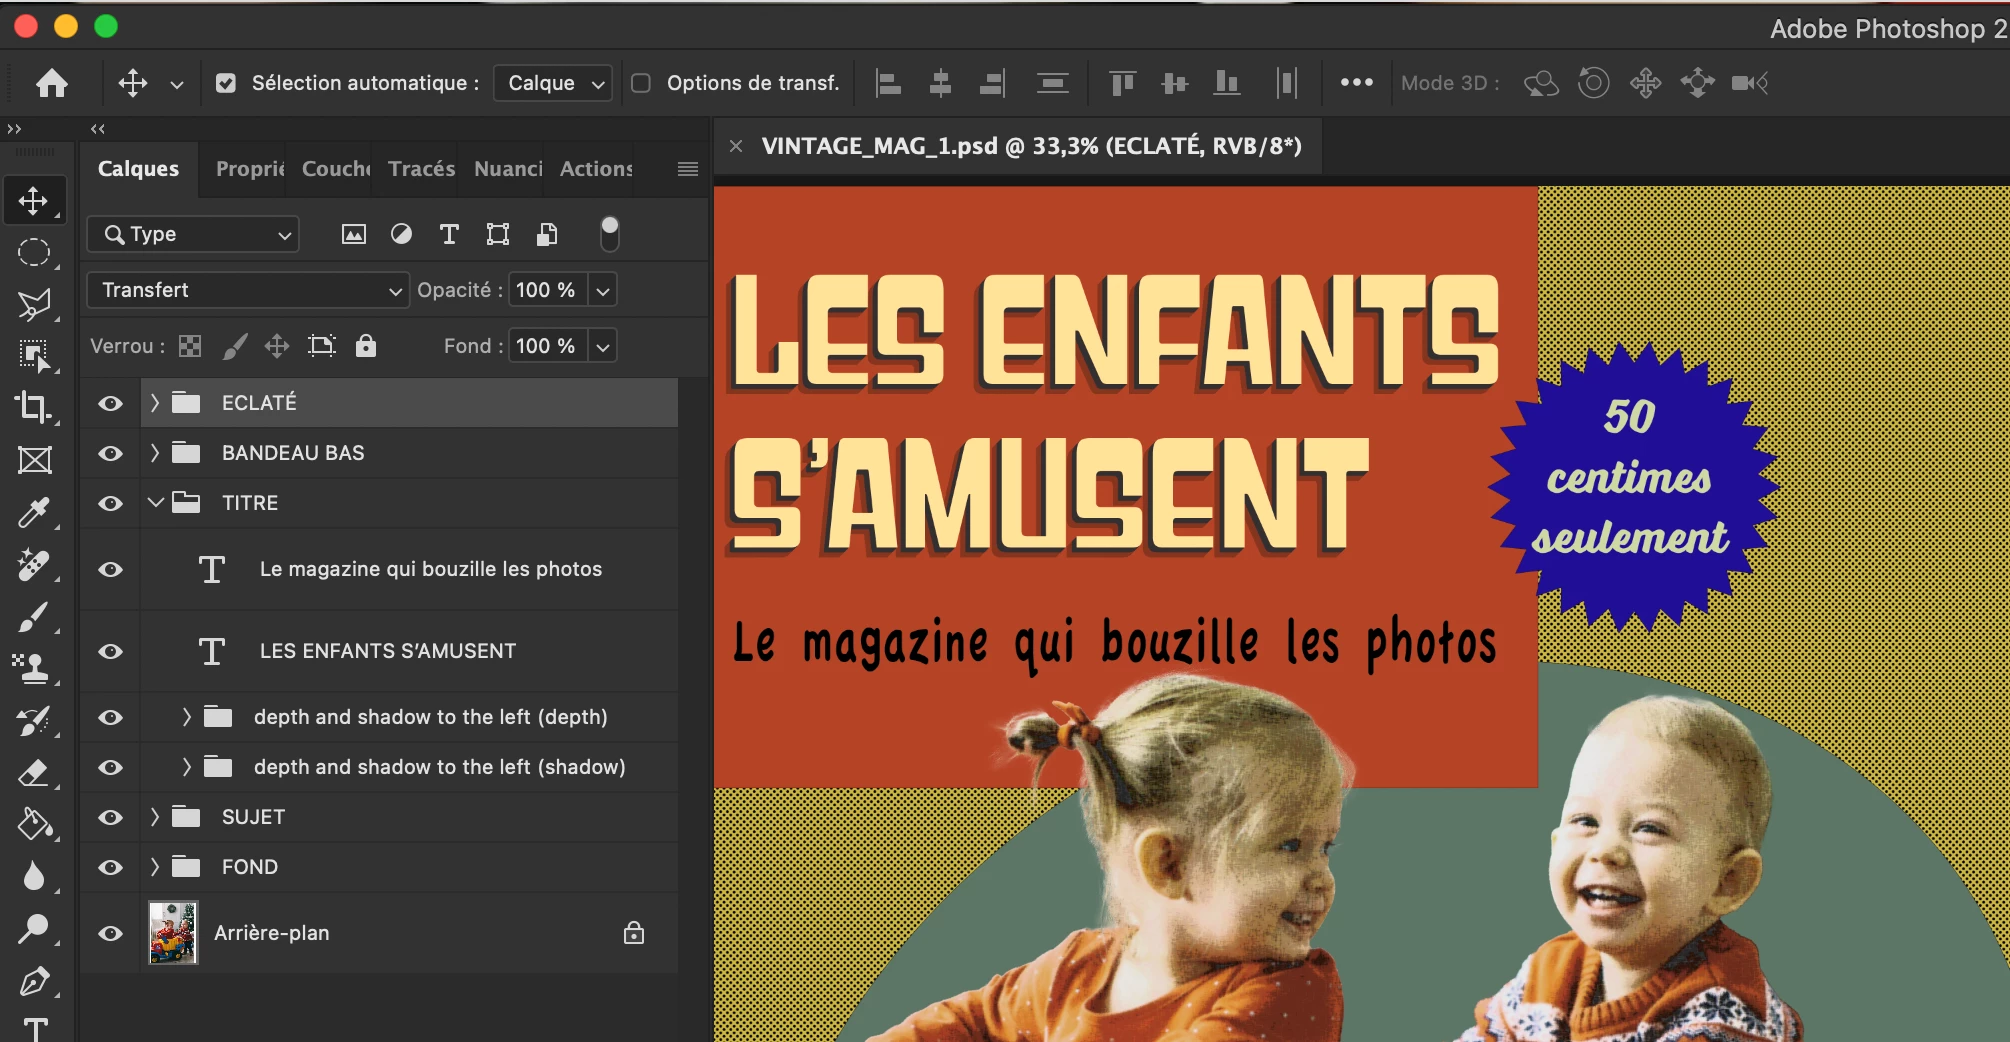Screen dimensions: 2010x1042
Task: Hide the ECLATÉ group layer
Action: [110, 403]
